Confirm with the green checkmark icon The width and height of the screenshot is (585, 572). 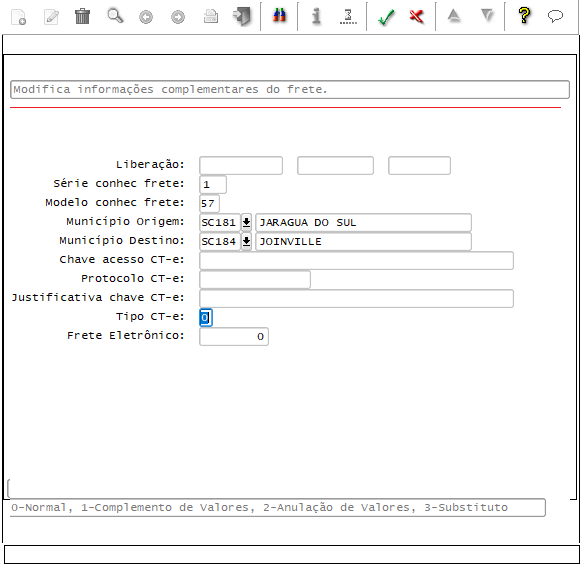click(386, 17)
